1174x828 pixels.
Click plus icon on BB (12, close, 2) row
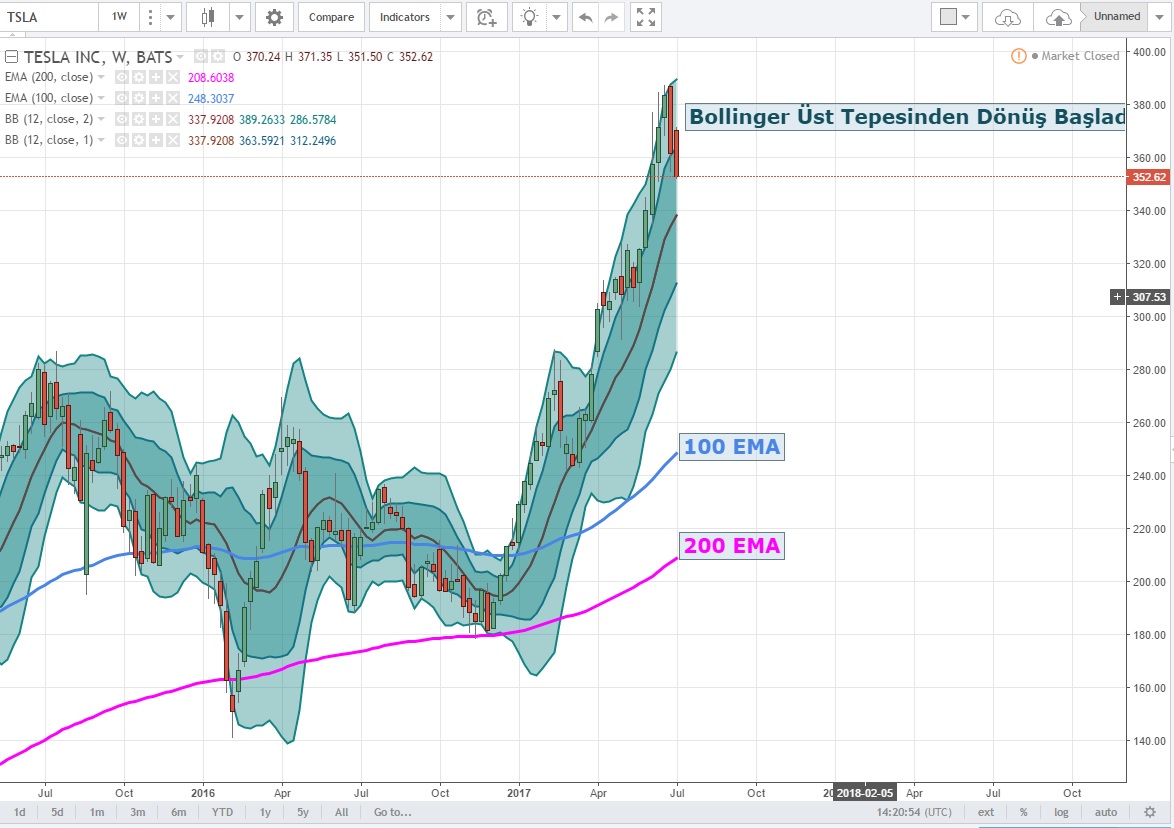pos(156,119)
